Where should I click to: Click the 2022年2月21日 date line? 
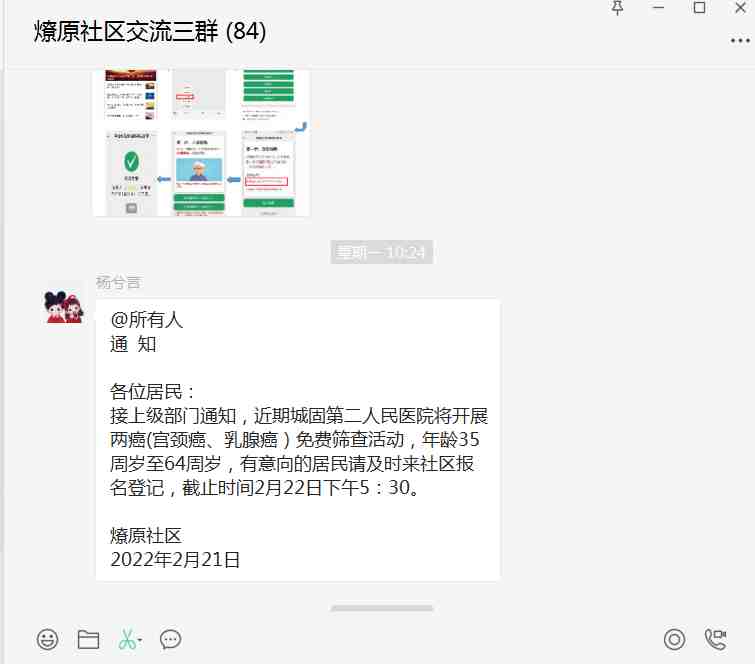176,560
